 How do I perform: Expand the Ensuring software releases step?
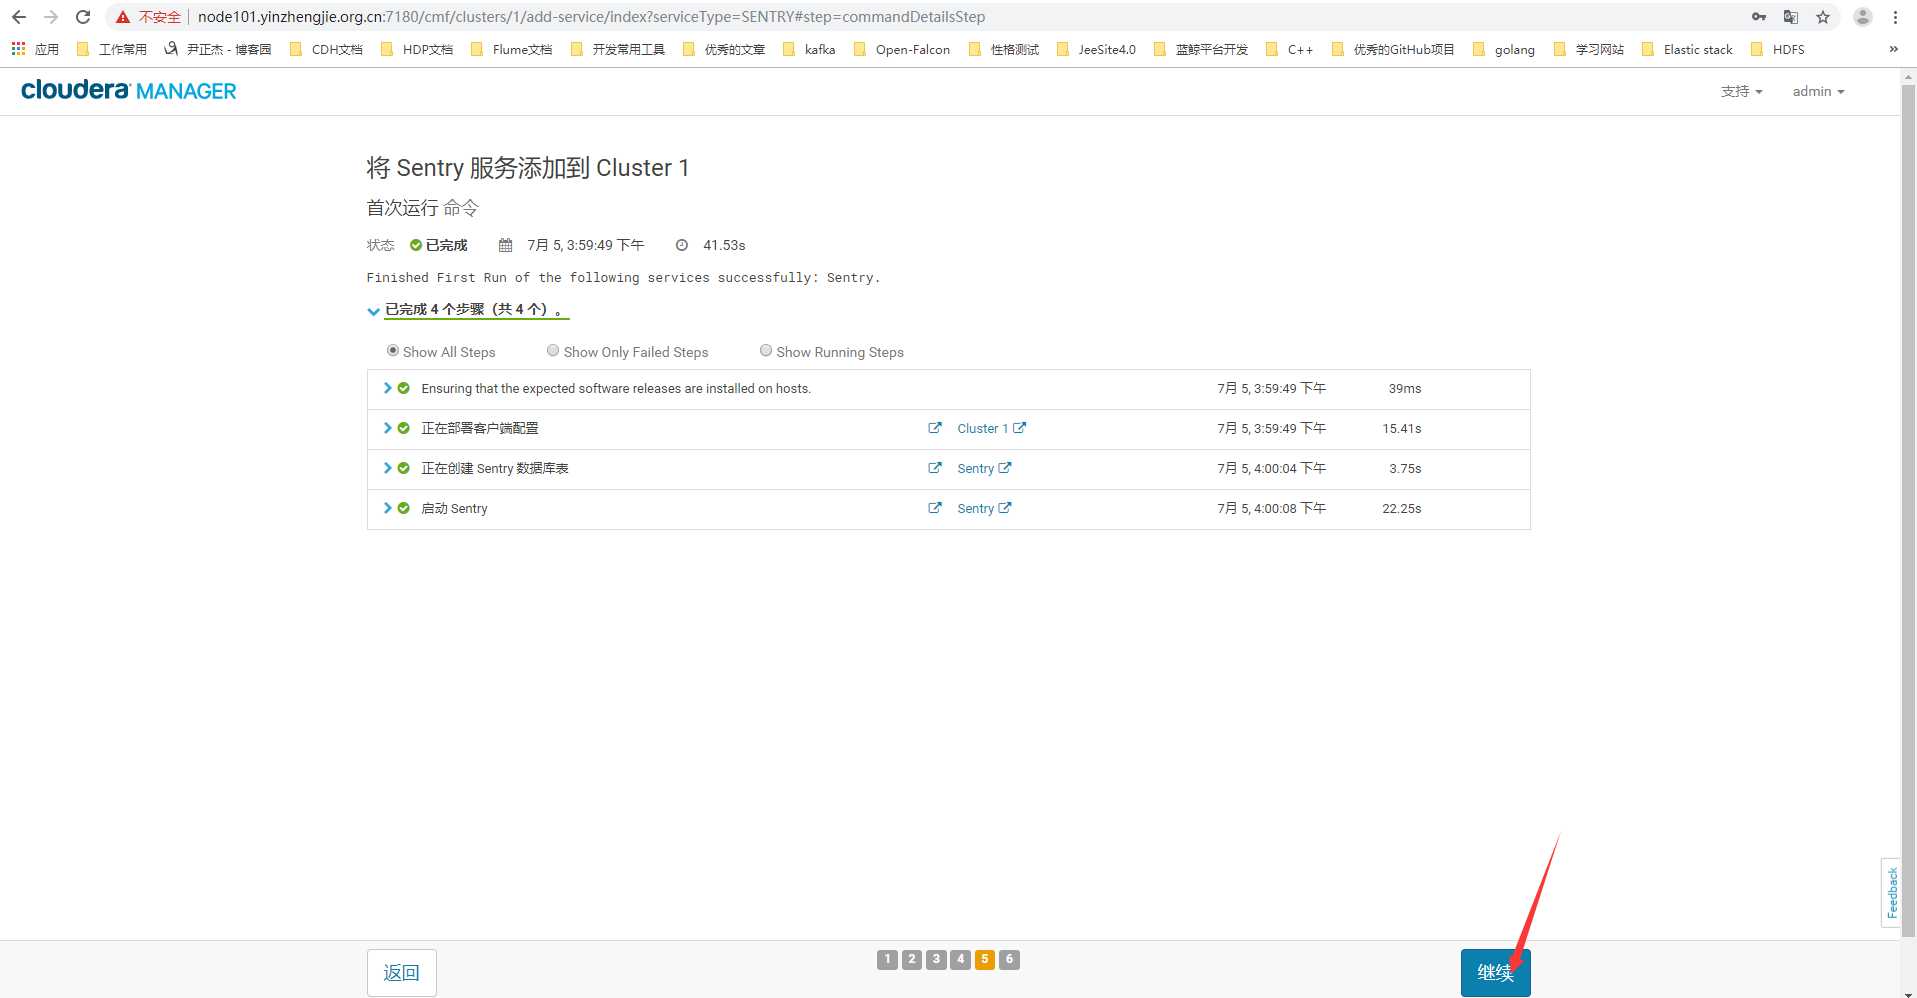(x=387, y=388)
